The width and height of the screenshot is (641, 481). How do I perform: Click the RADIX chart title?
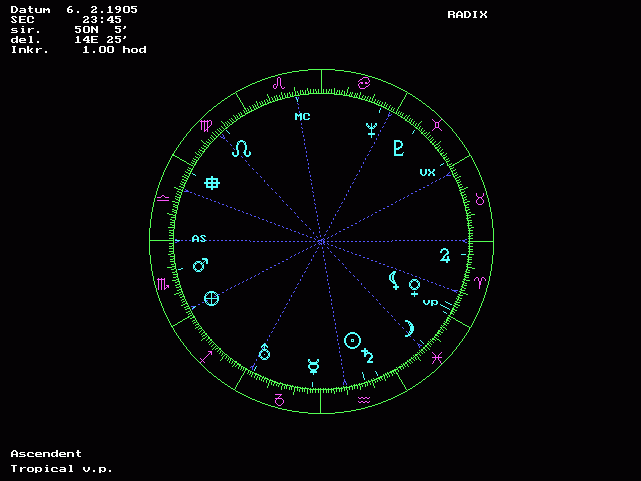(x=467, y=15)
